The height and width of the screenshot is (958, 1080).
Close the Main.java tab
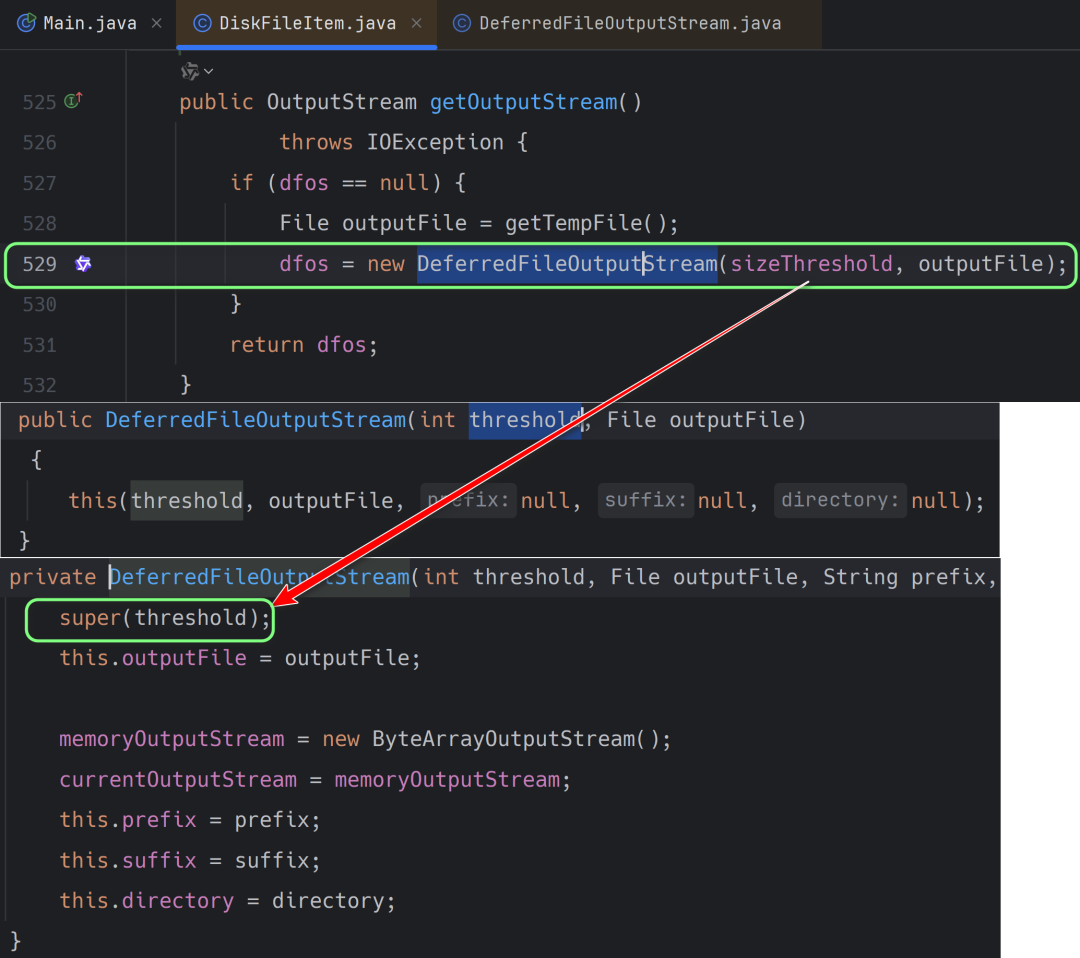pyautogui.click(x=156, y=23)
